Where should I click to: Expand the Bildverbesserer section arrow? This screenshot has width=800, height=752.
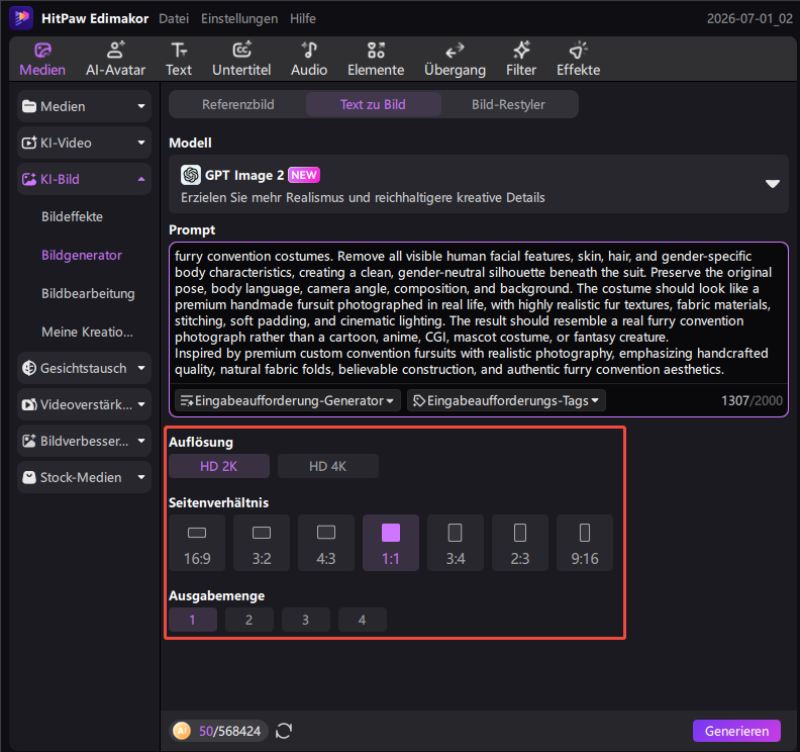tap(141, 441)
